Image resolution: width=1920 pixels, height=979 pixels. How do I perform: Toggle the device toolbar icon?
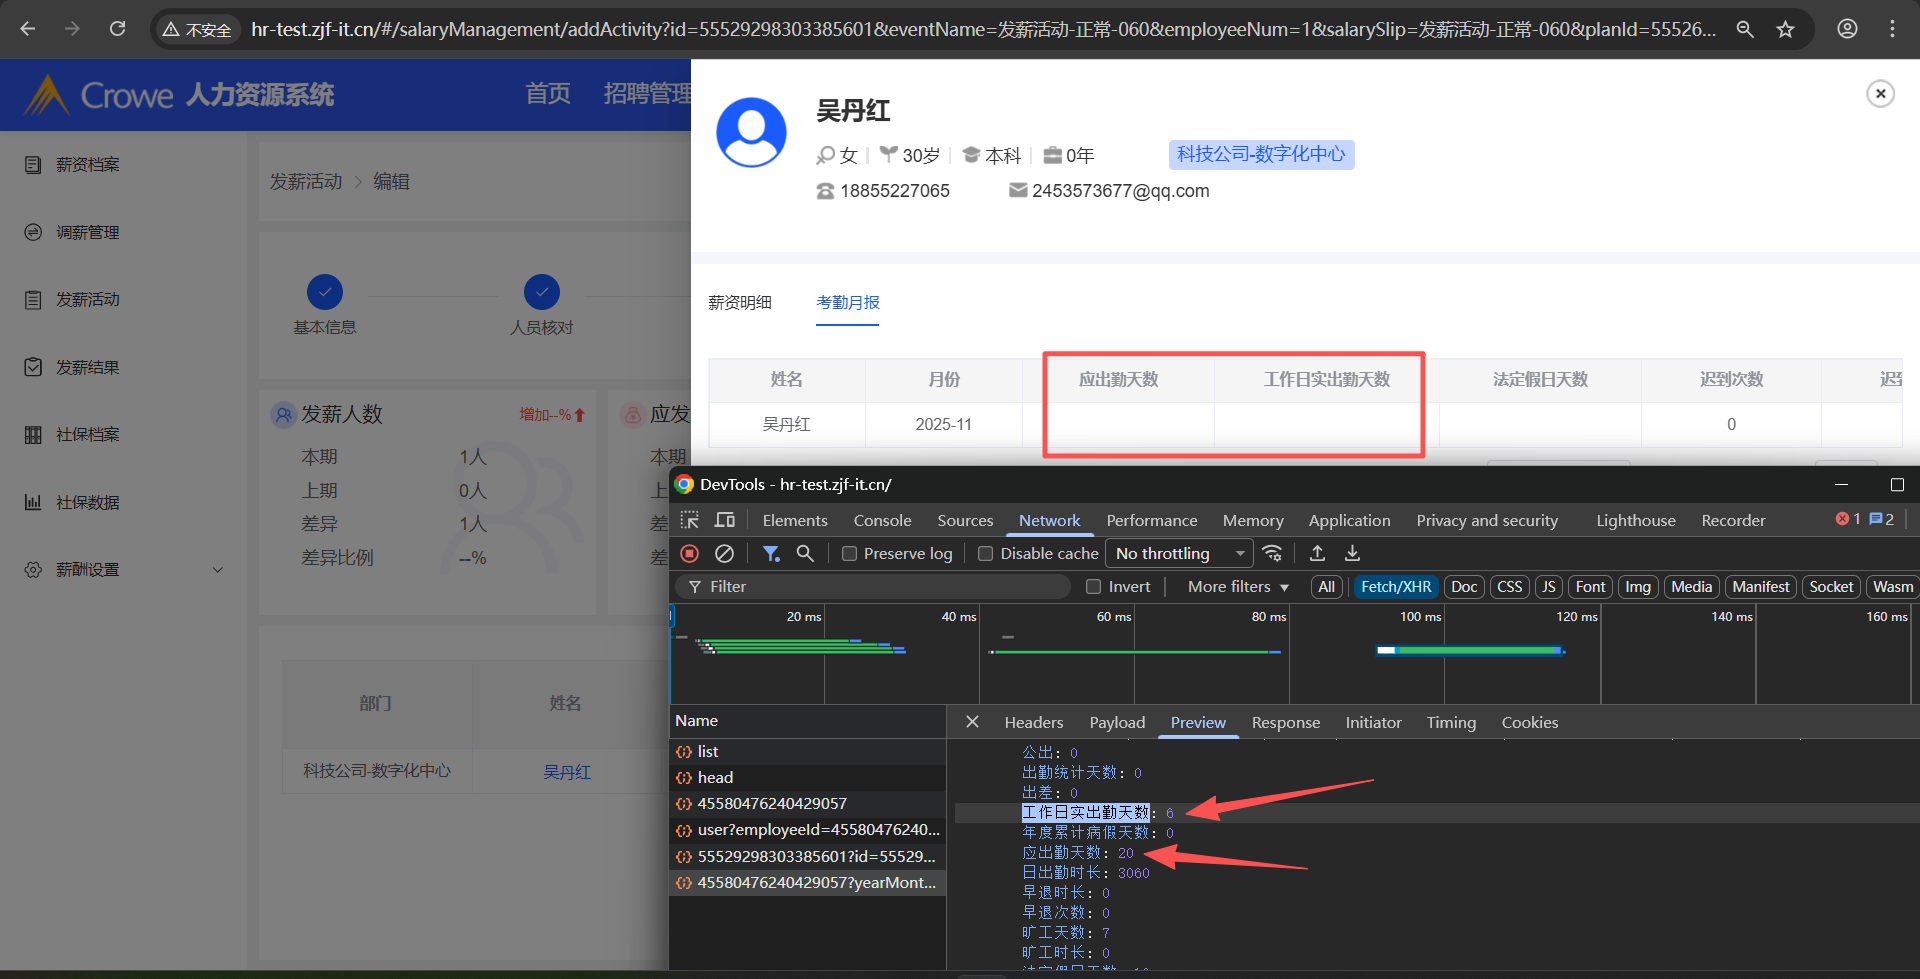(x=725, y=520)
